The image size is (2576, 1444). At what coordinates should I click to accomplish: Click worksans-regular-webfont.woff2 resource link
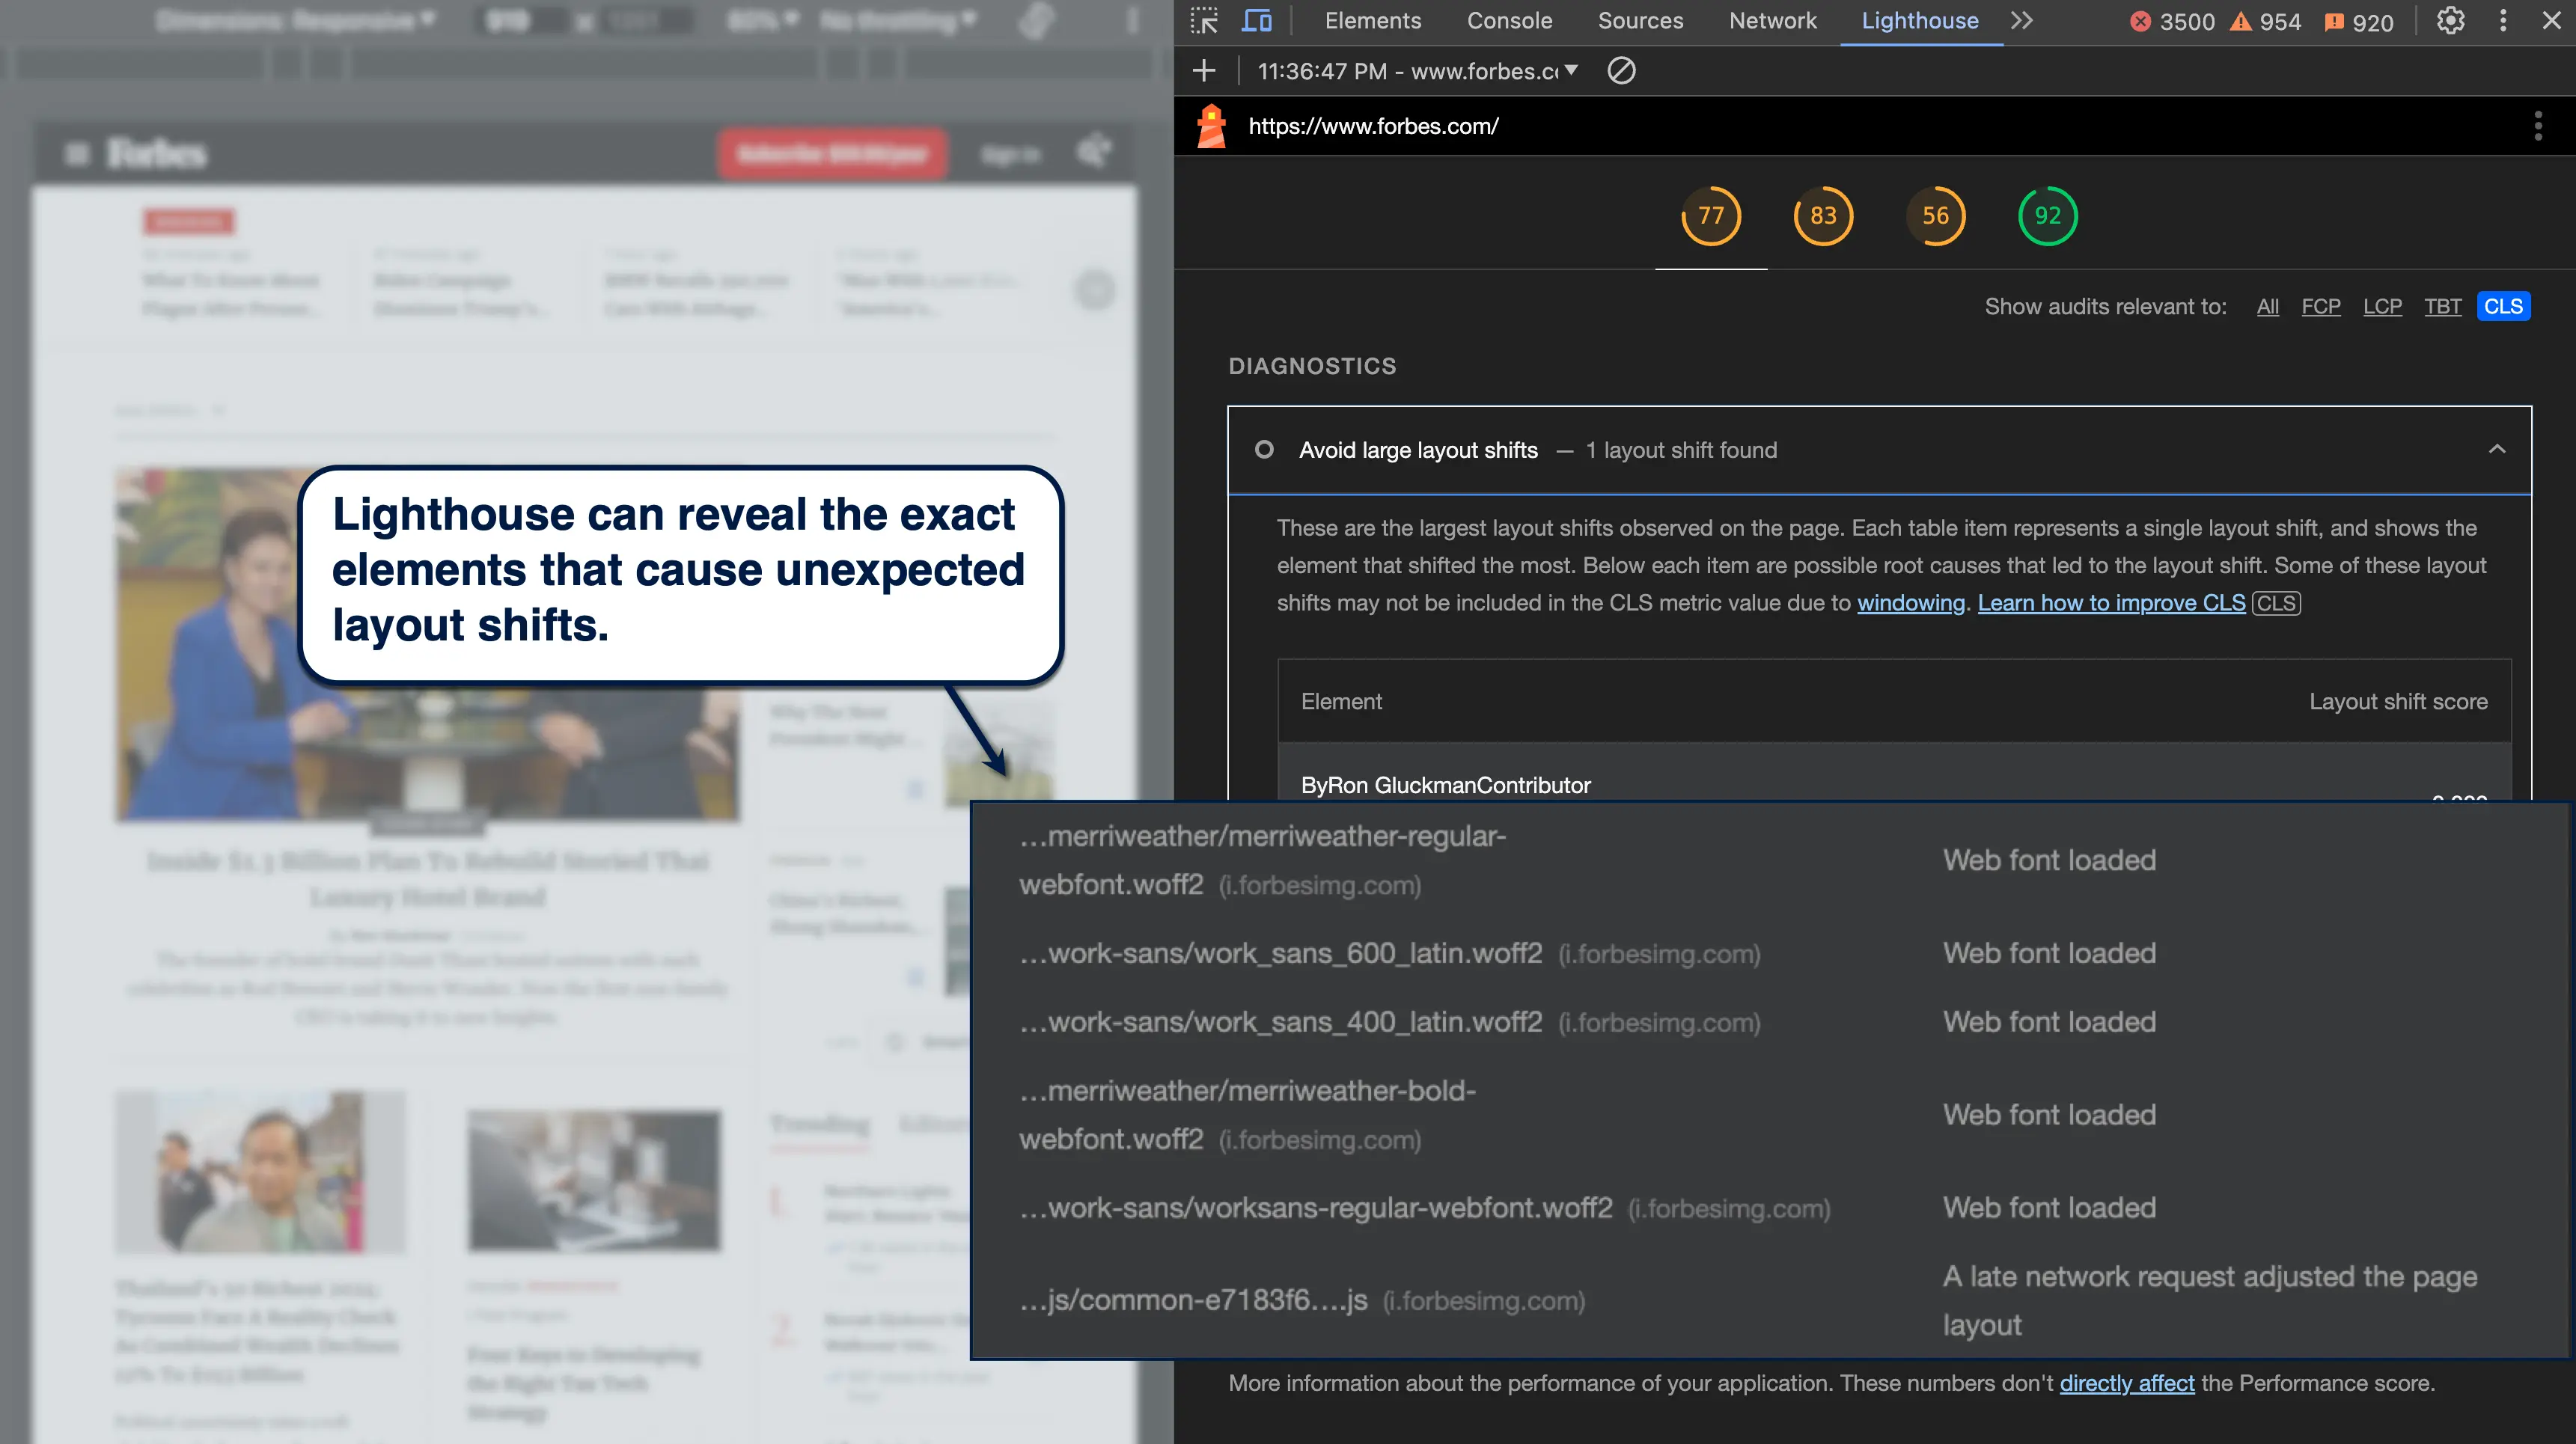click(x=1315, y=1208)
